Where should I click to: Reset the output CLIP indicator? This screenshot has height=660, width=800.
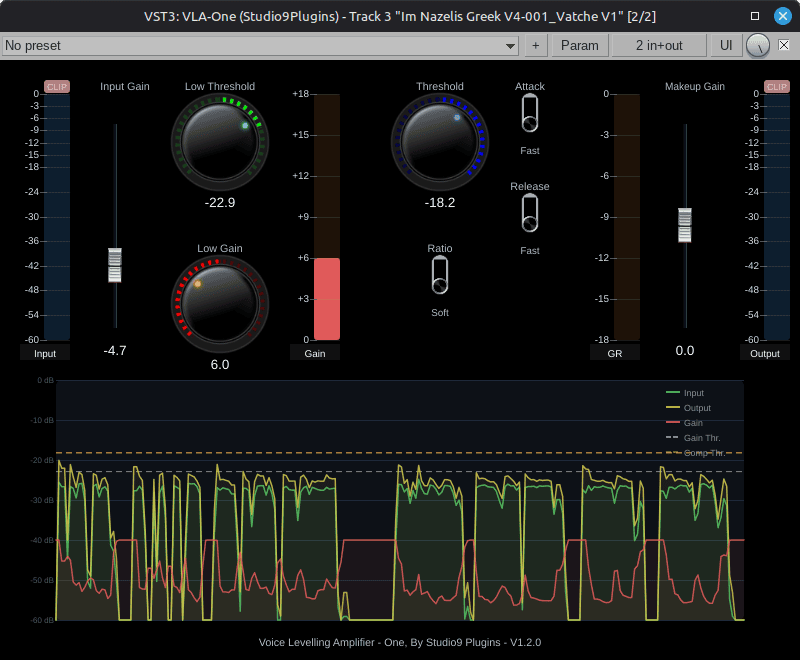tap(777, 87)
